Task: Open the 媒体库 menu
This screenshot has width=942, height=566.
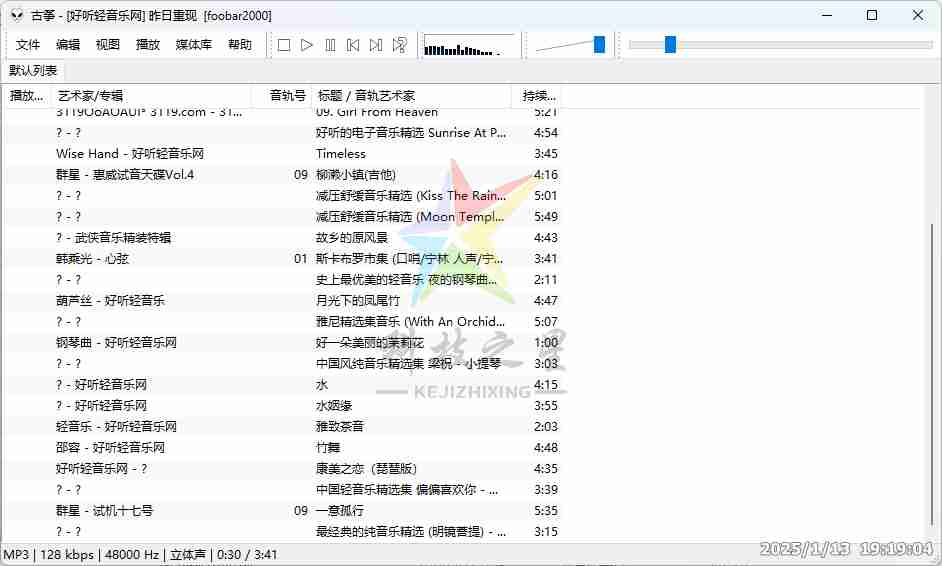Action: tap(194, 45)
